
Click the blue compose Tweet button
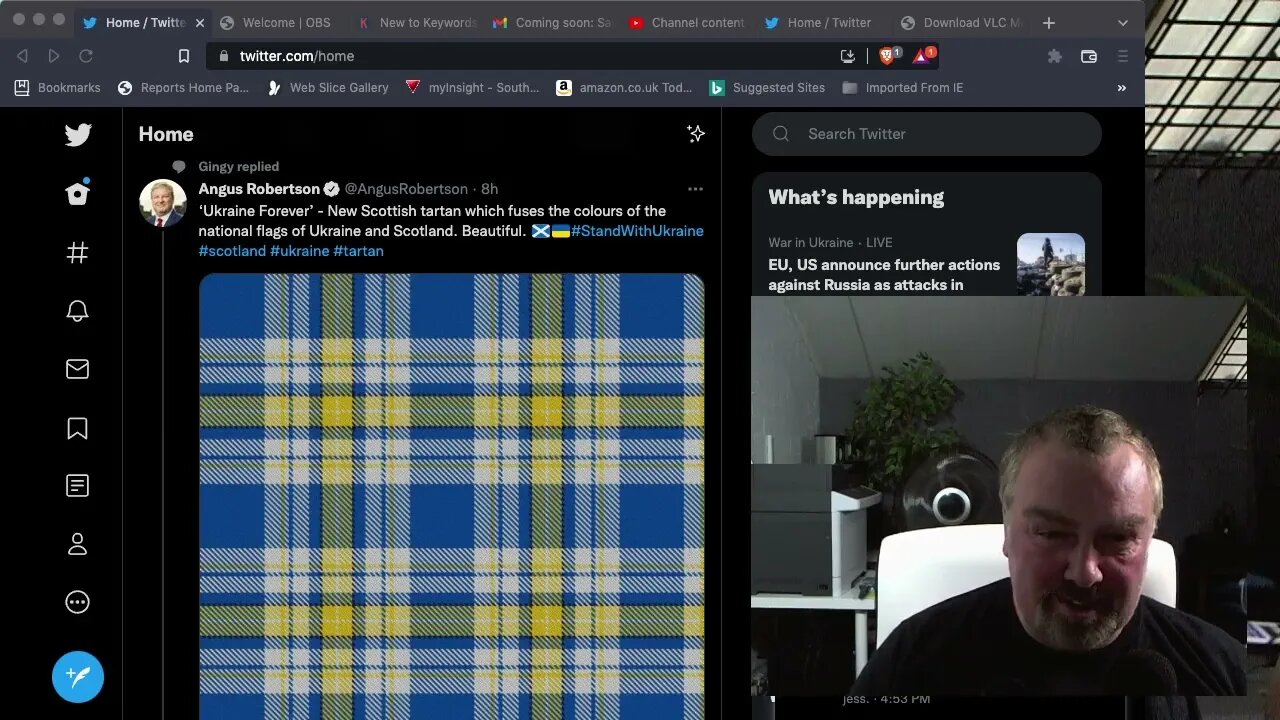pos(78,677)
